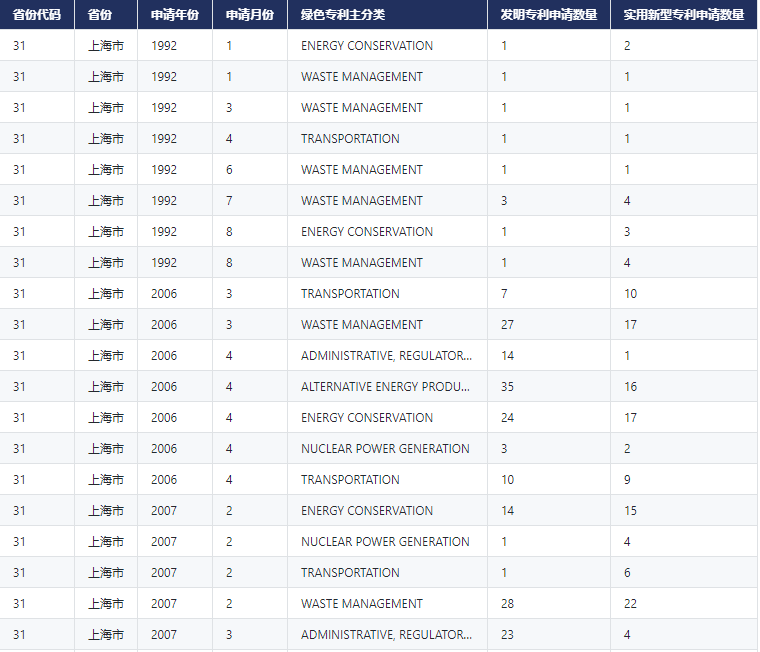Click TRANSPORTATION cell in 2007 month 2 row

(x=387, y=573)
